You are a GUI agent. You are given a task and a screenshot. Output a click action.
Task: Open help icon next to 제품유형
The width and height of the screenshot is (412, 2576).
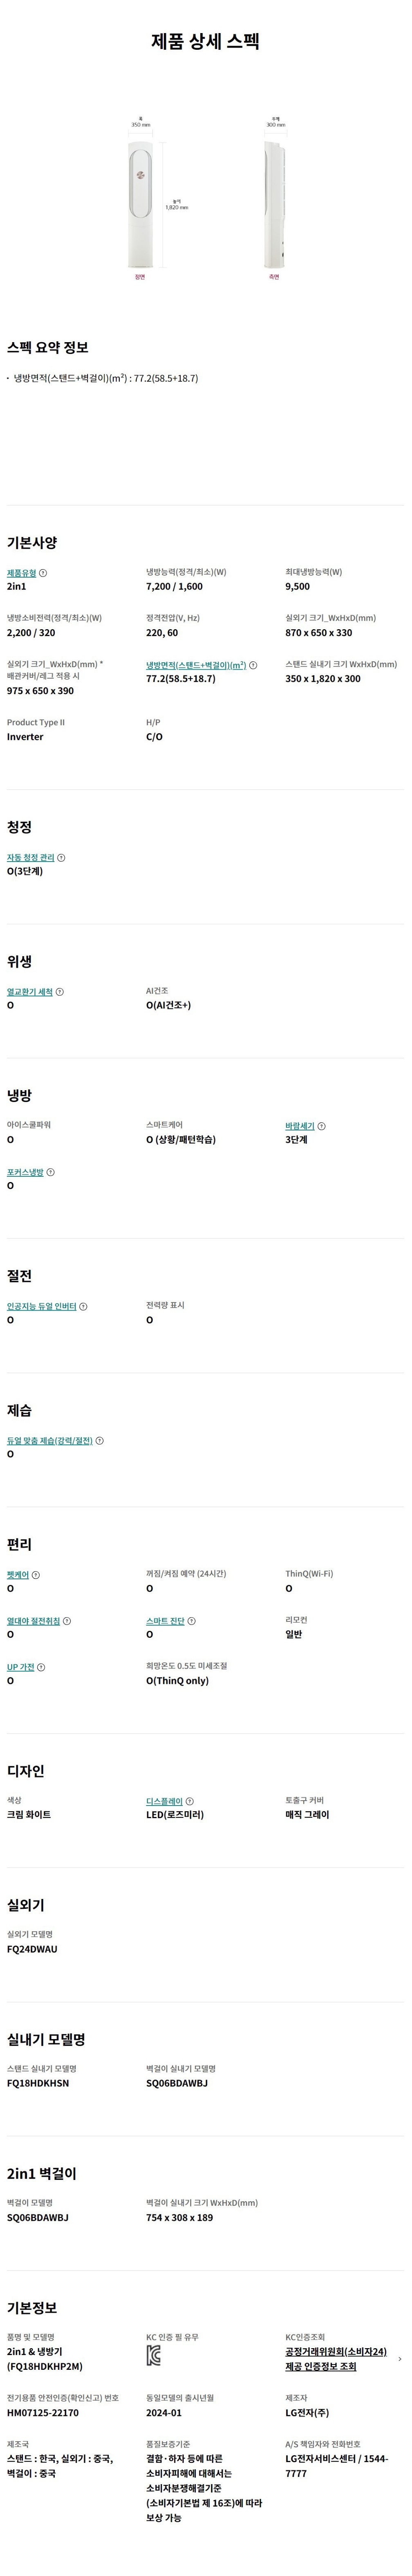43,573
